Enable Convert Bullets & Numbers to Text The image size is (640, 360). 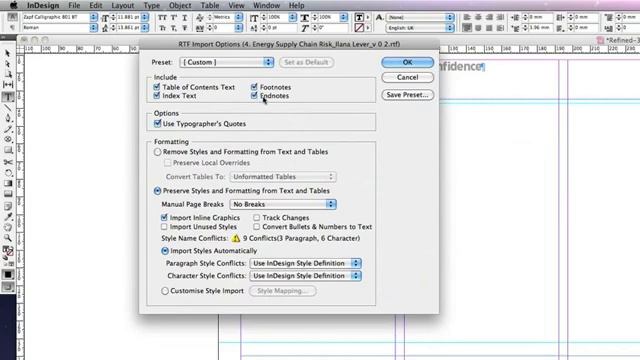256,227
